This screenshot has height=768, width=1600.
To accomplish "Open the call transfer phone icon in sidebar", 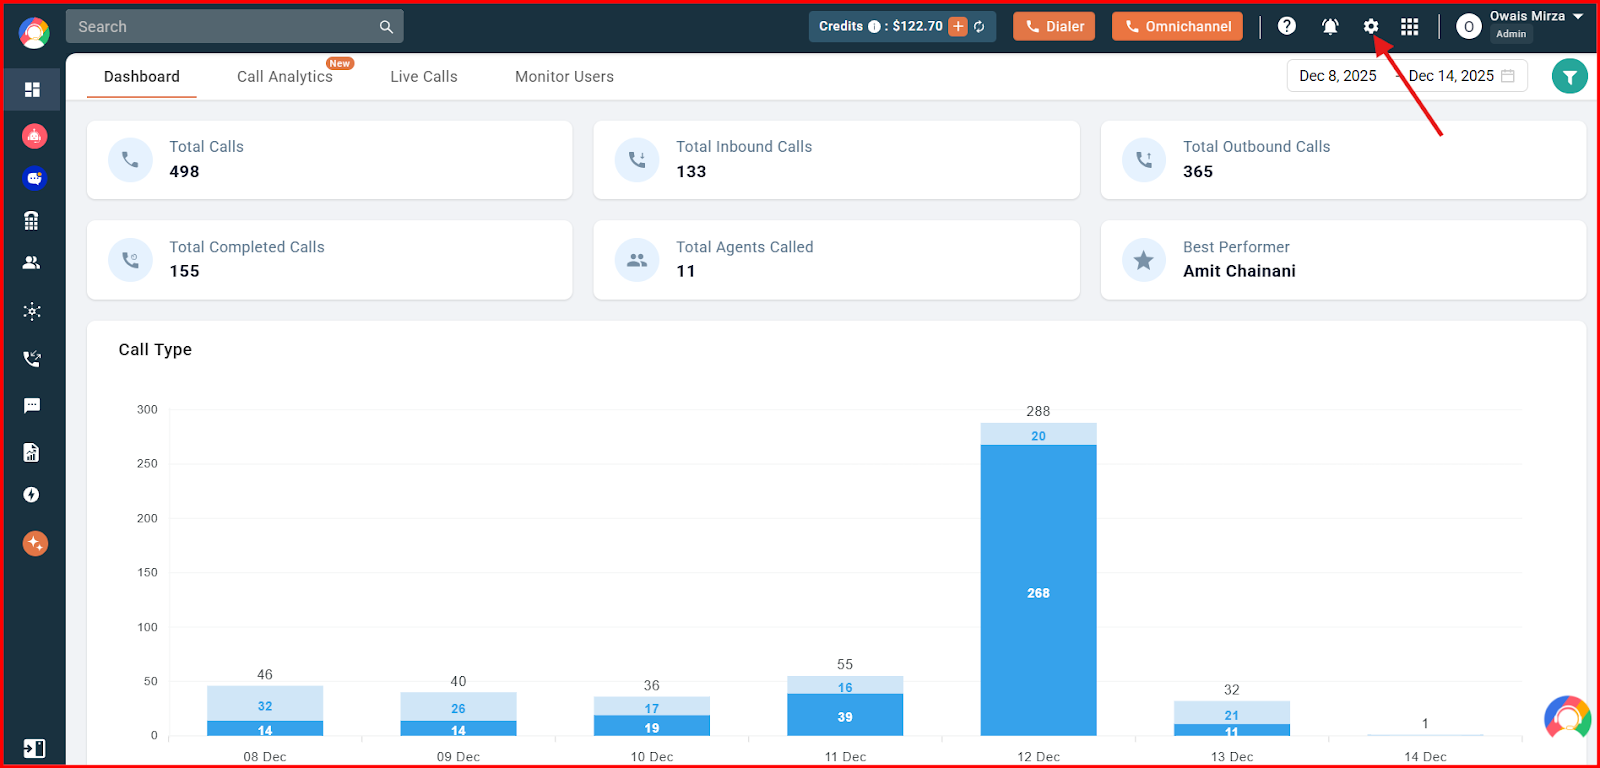I will (32, 359).
